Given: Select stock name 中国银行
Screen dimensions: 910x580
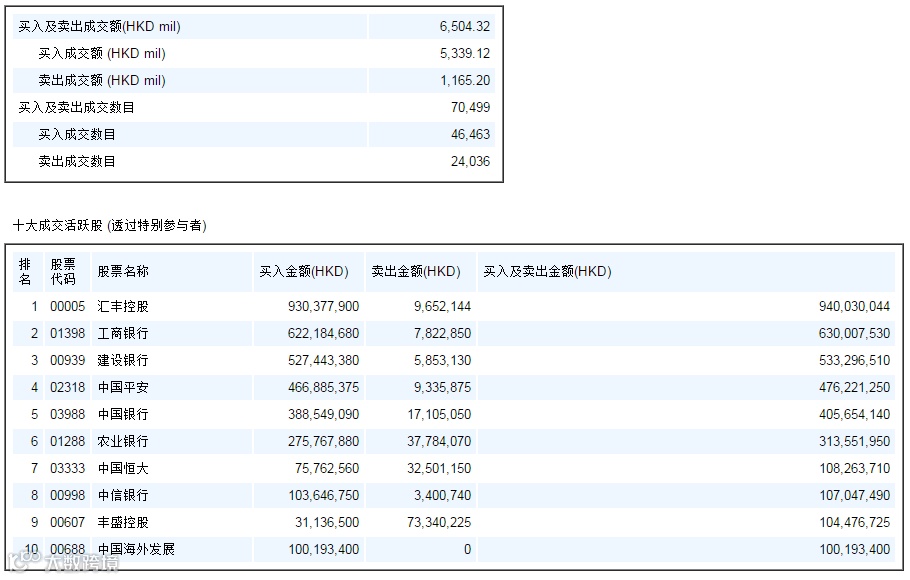Looking at the screenshot, I should click(122, 415).
